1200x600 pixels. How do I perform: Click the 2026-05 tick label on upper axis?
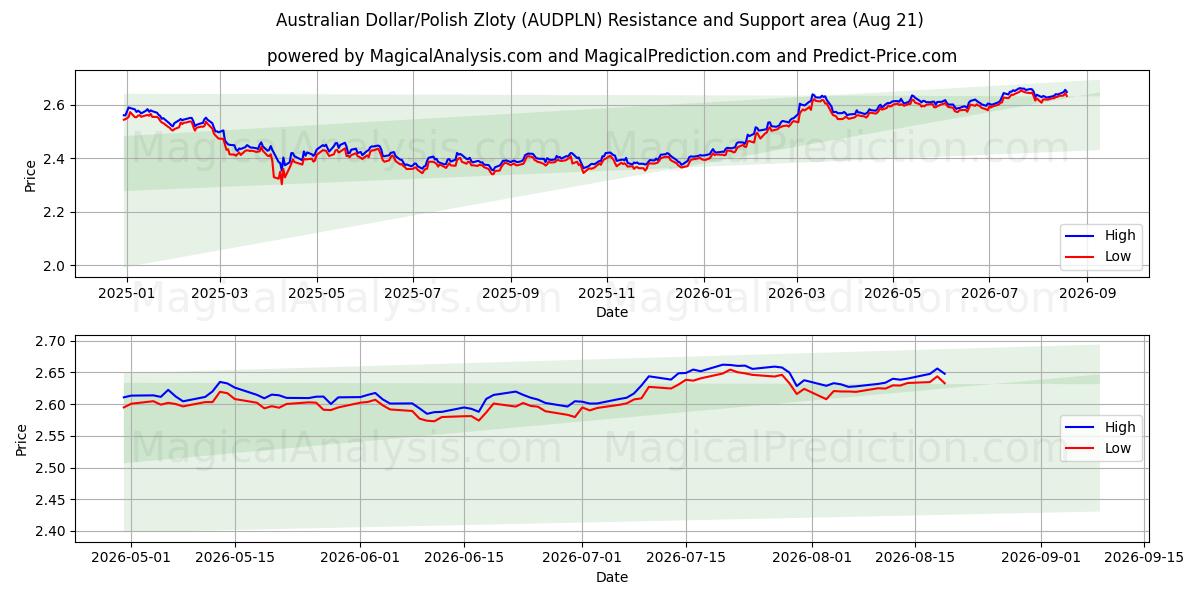pyautogui.click(x=893, y=294)
